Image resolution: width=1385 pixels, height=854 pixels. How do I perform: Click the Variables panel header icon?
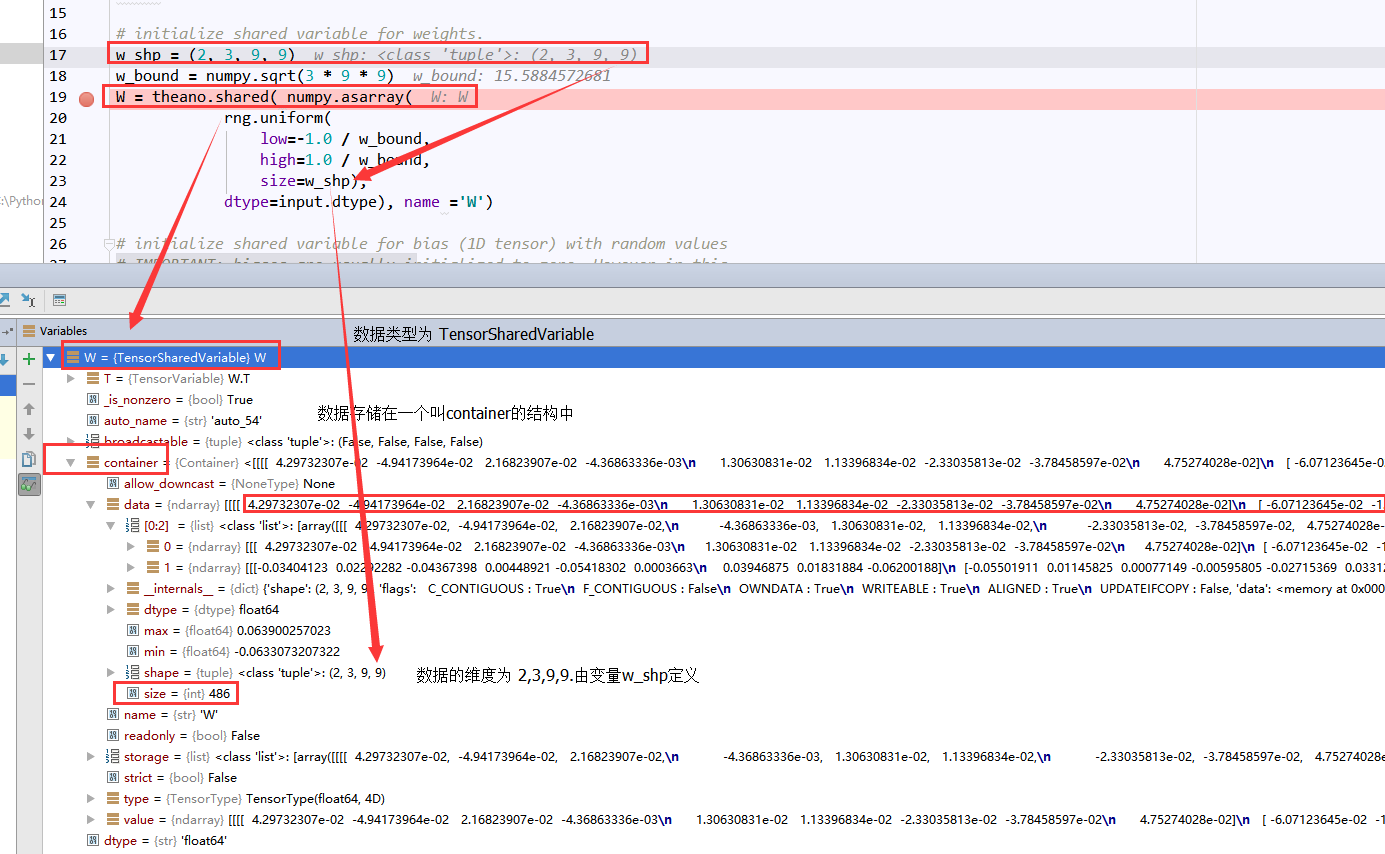point(28,331)
